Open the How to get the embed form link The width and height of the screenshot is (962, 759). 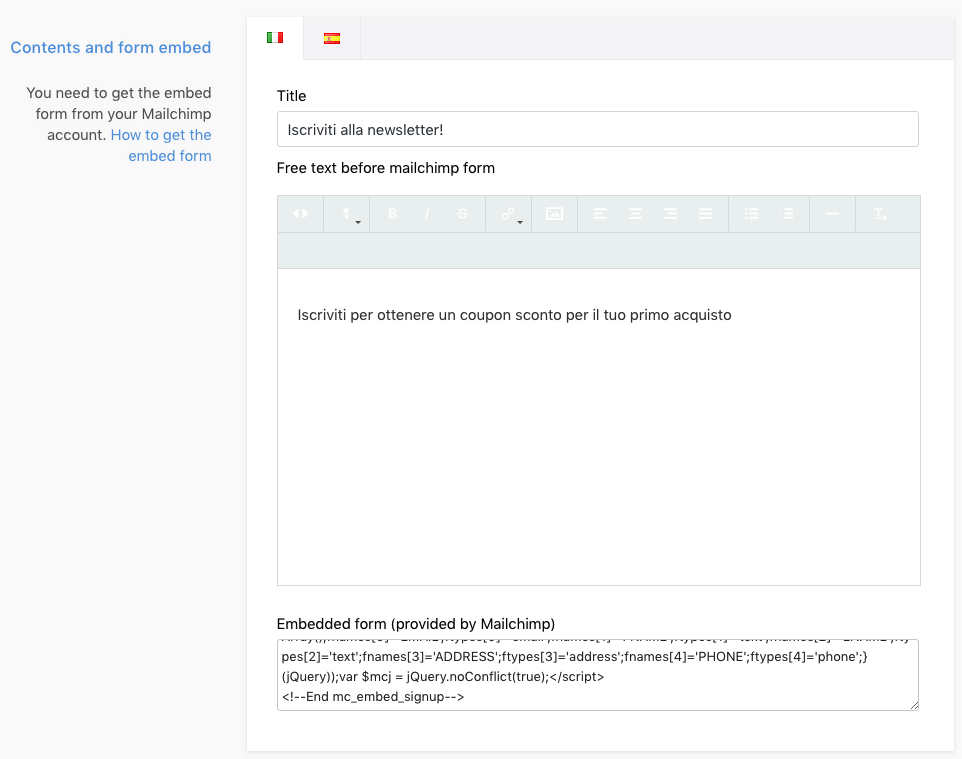tap(161, 145)
